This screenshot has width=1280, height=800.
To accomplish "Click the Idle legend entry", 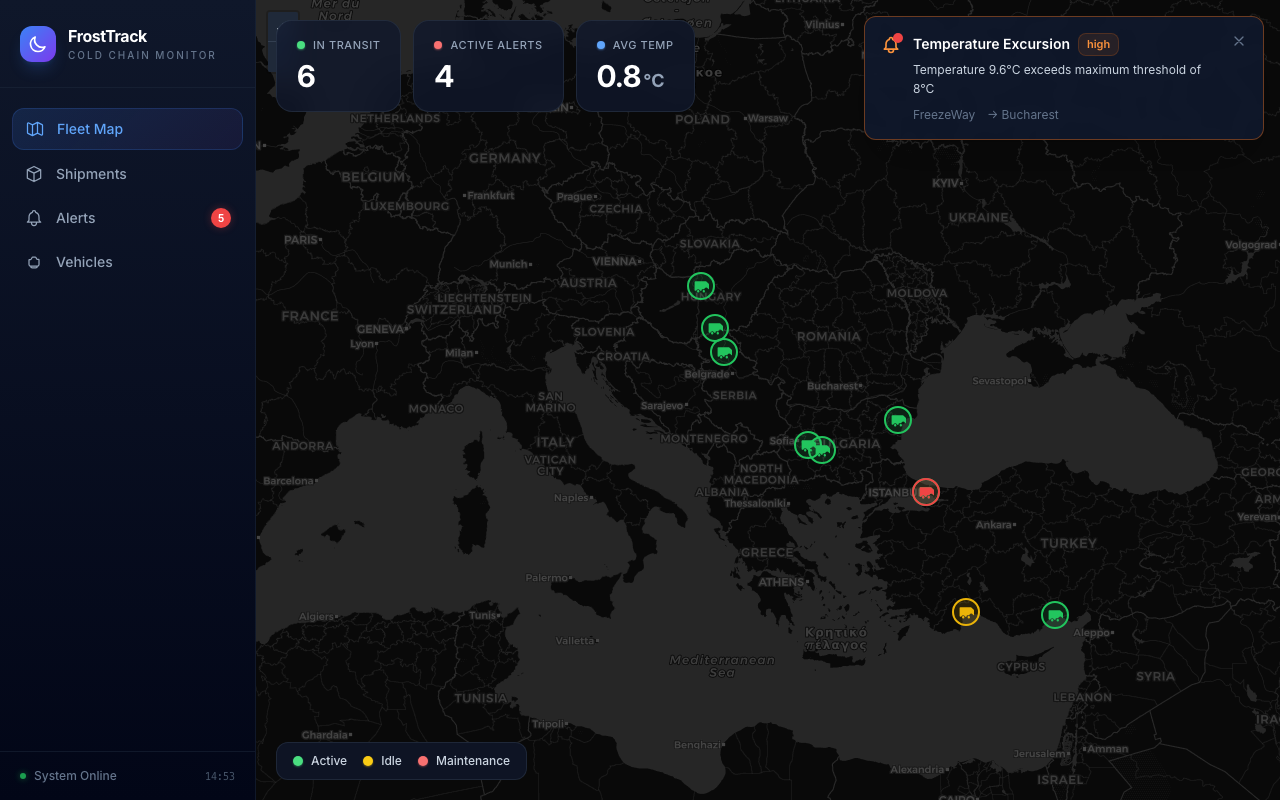I will tap(382, 761).
